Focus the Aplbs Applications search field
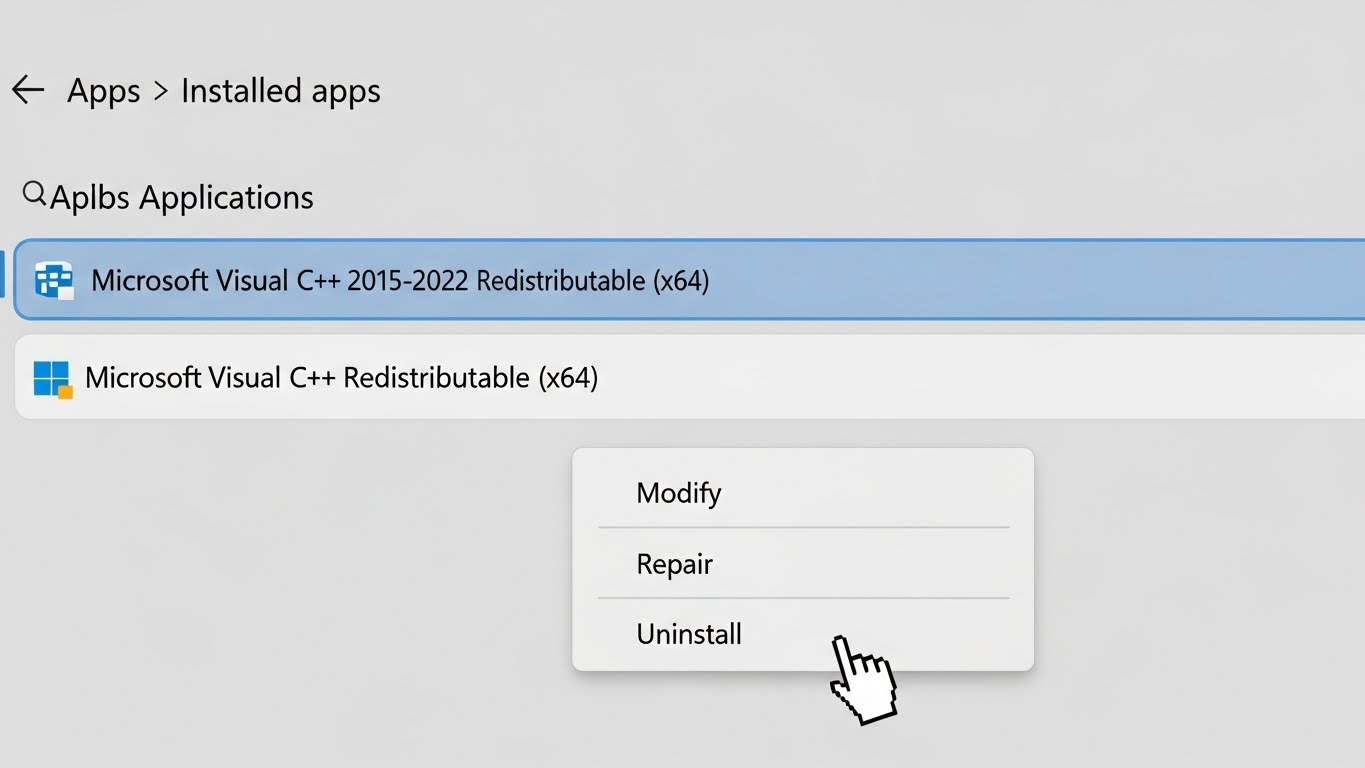The height and width of the screenshot is (768, 1365). (182, 197)
